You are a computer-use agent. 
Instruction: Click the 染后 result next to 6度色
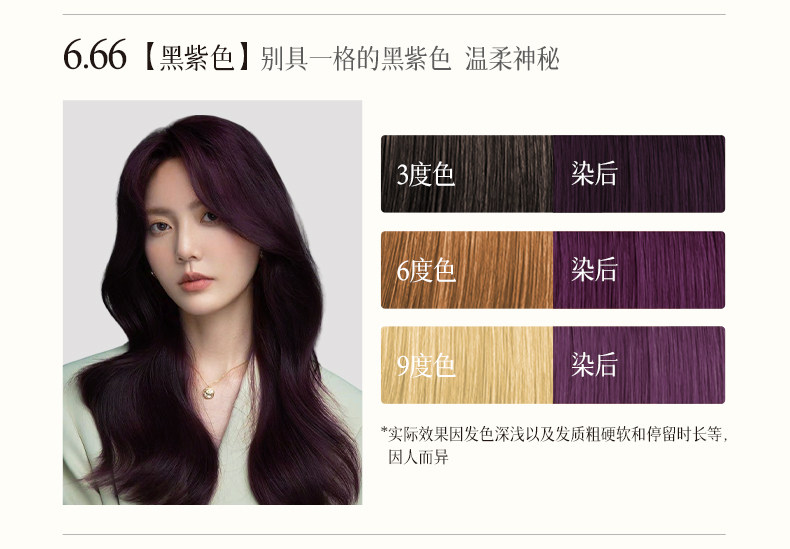tap(639, 270)
